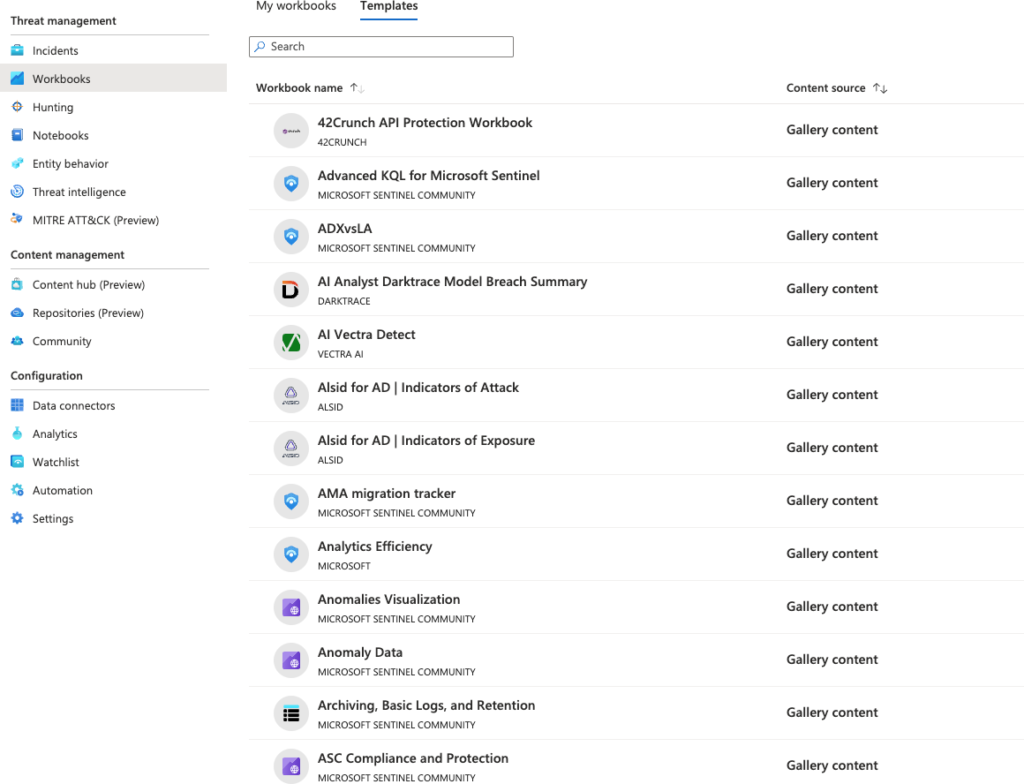Image resolution: width=1024 pixels, height=784 pixels.
Task: Click the Notebooks icon in sidebar
Action: [x=18, y=135]
